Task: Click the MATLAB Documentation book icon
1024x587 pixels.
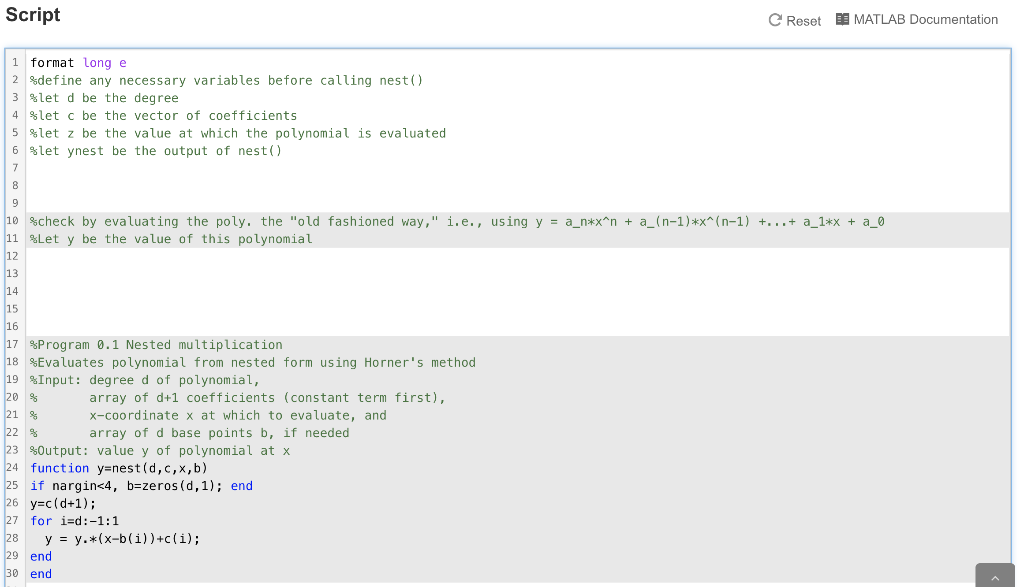Action: click(845, 19)
